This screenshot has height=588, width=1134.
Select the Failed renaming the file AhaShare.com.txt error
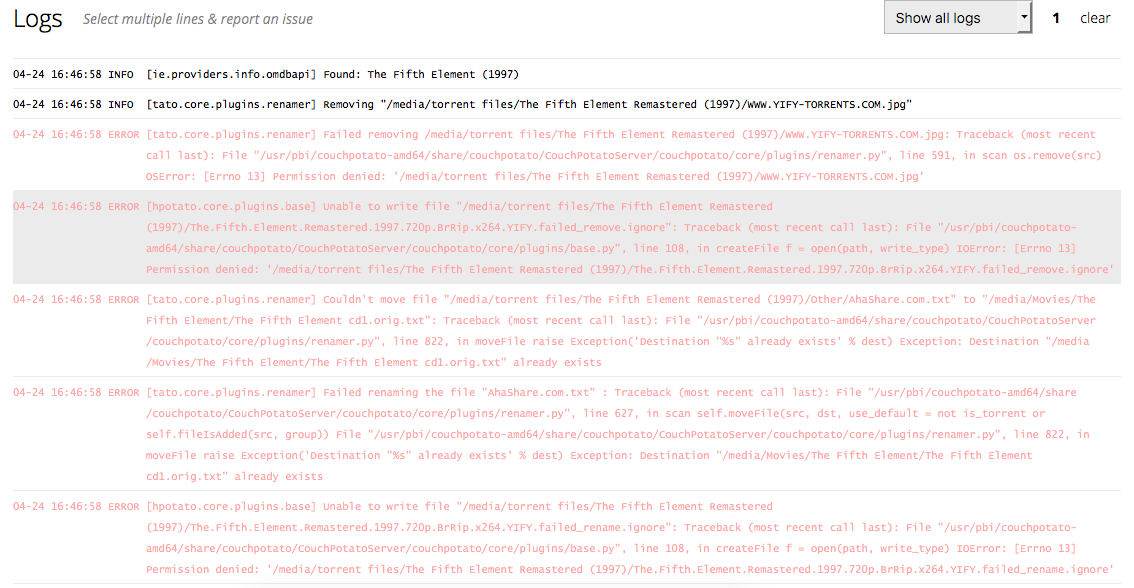pyautogui.click(x=566, y=434)
